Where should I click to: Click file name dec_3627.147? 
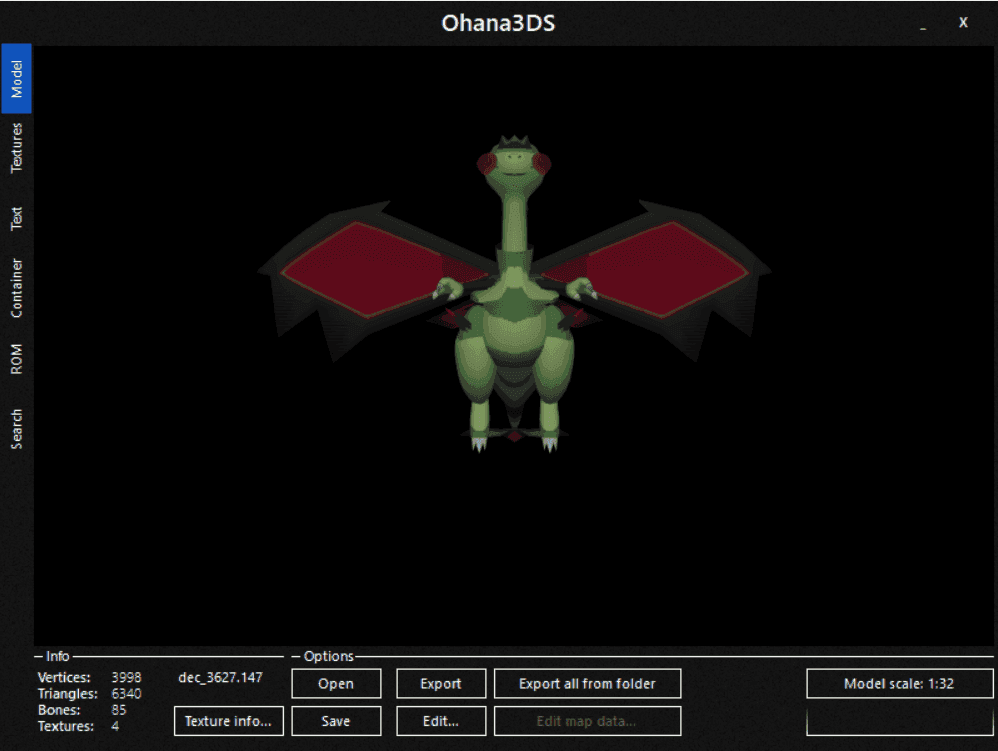[x=220, y=677]
